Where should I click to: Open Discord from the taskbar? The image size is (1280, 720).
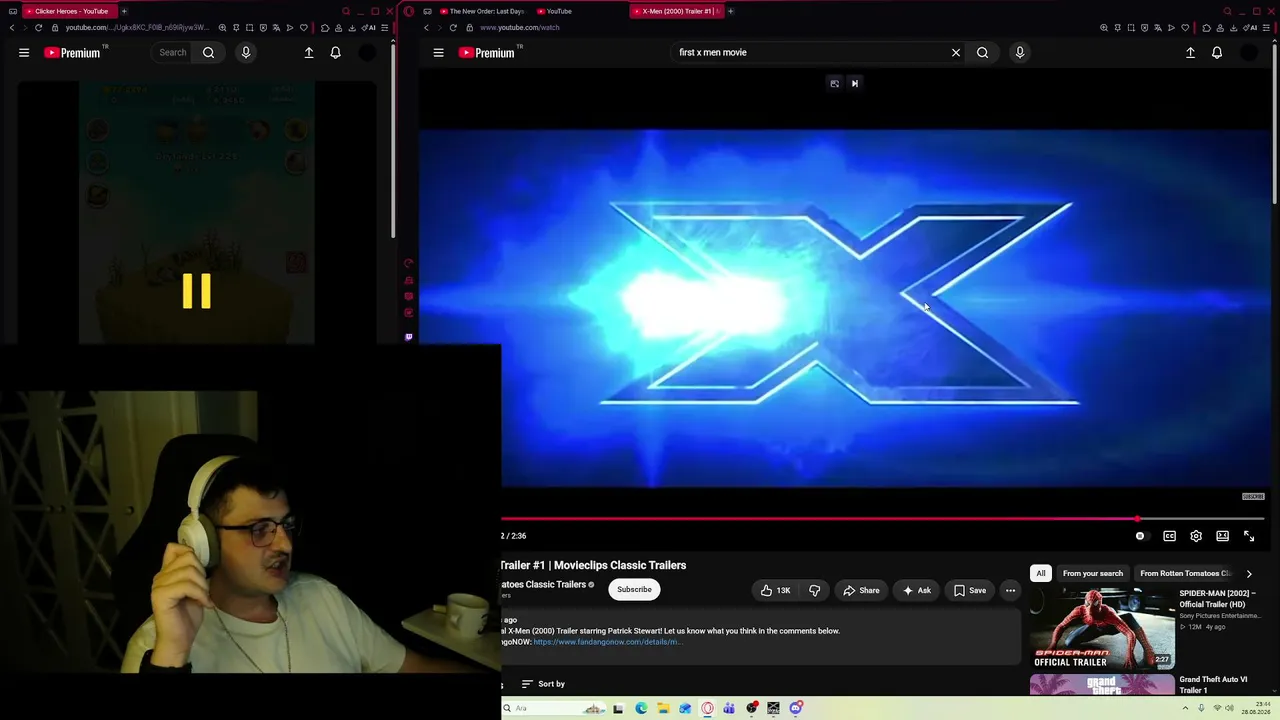tap(796, 709)
